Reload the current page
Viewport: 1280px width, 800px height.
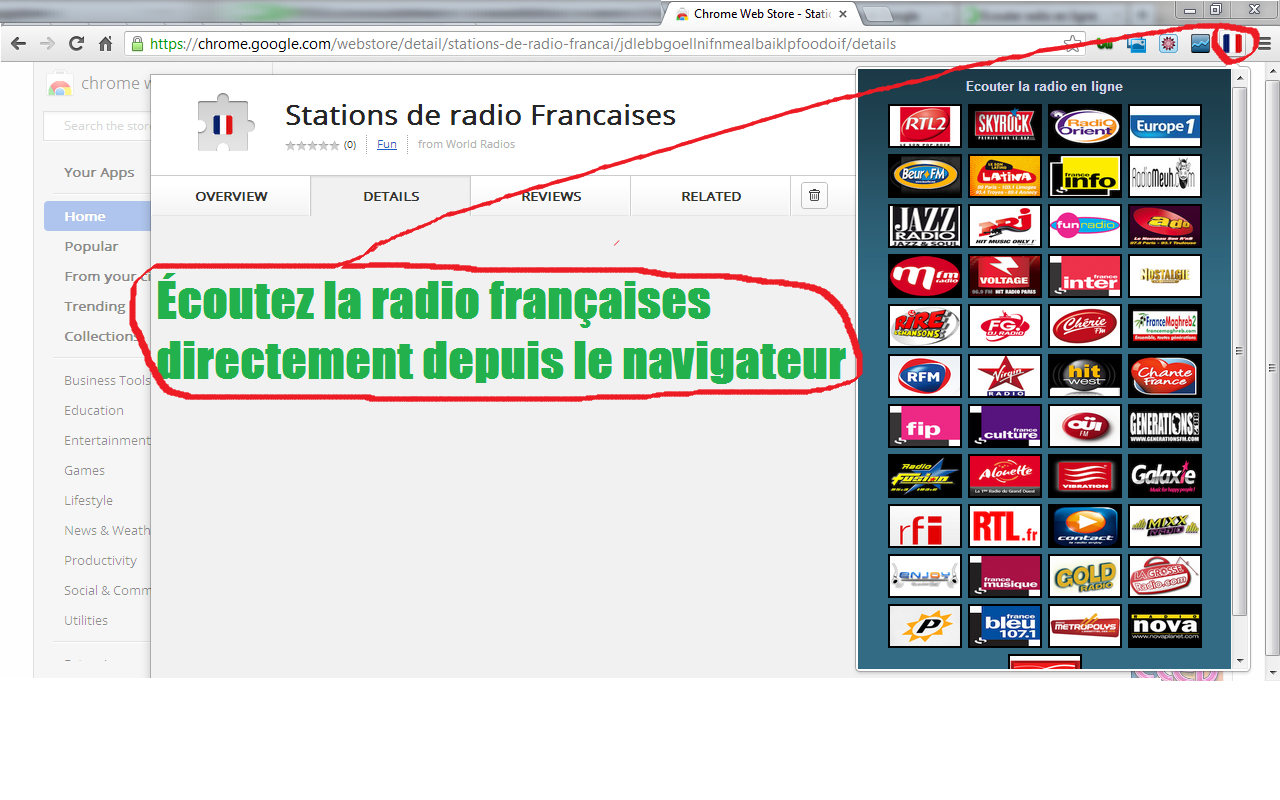click(76, 44)
